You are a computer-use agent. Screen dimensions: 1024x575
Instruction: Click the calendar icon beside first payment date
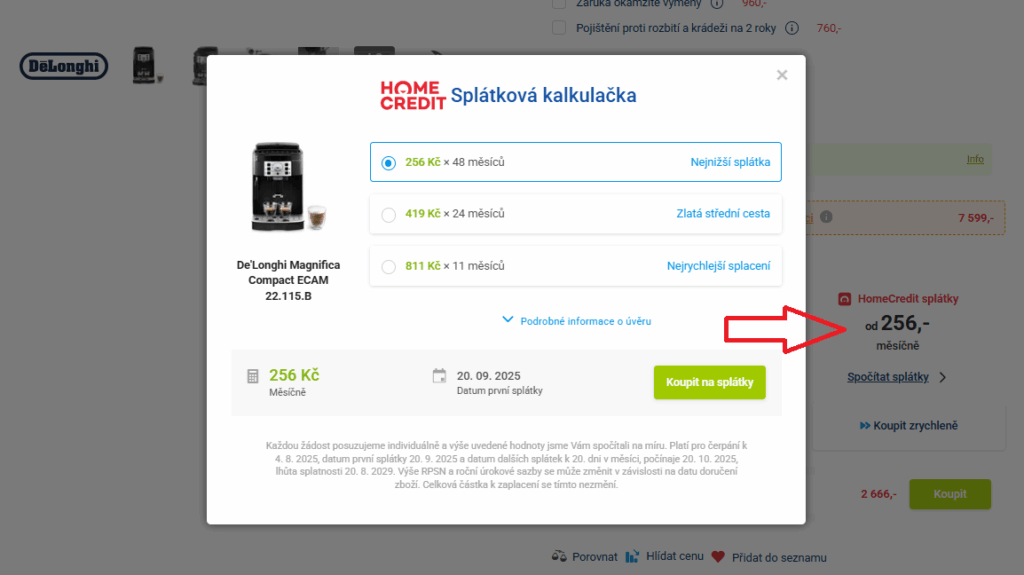[440, 376]
